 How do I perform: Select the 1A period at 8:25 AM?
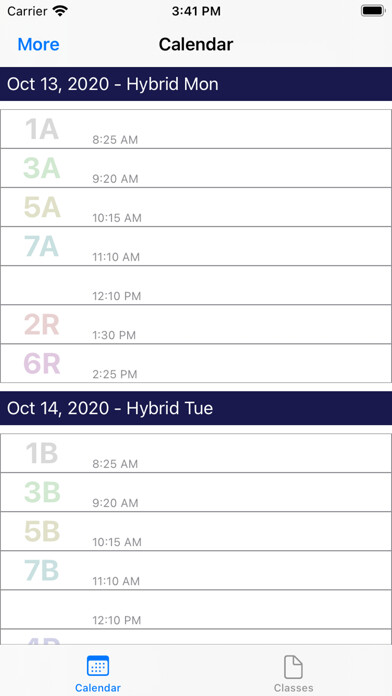[x=196, y=129]
